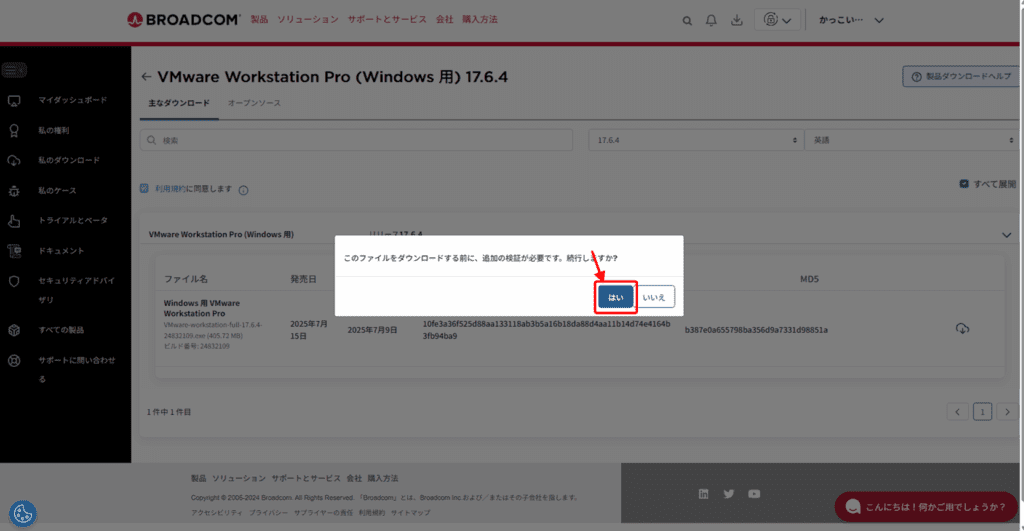This screenshot has height=531, width=1024.
Task: Click the 私のダウンロード cloud icon
Action: (14, 161)
